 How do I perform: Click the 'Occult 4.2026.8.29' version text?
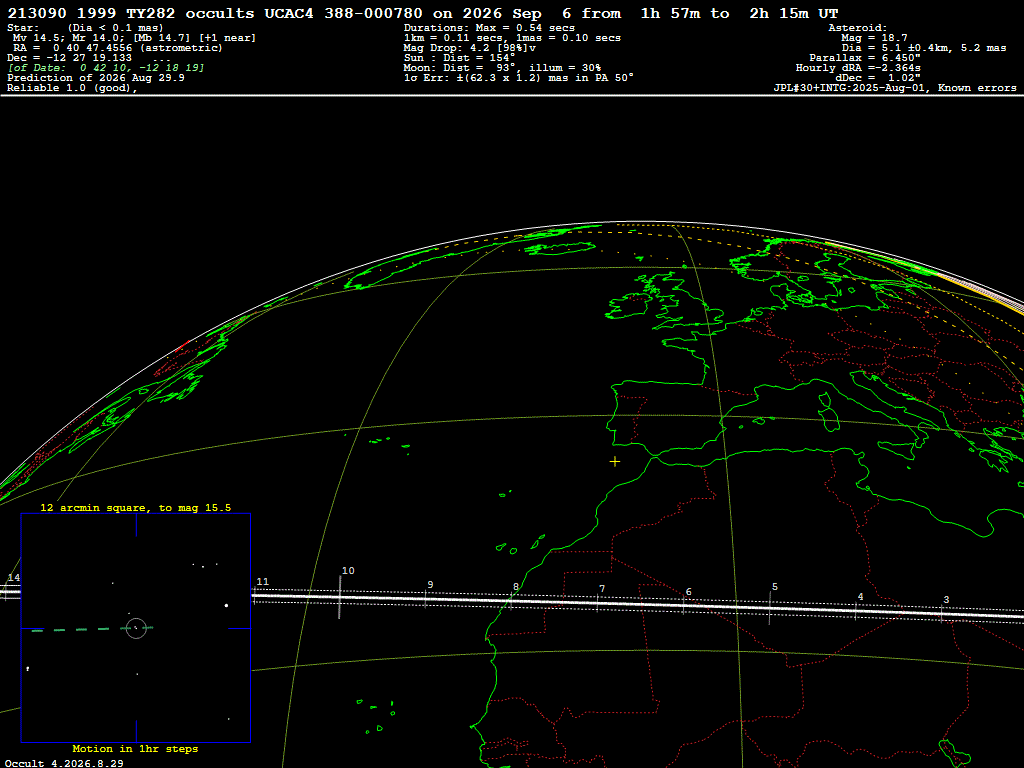pos(64,763)
